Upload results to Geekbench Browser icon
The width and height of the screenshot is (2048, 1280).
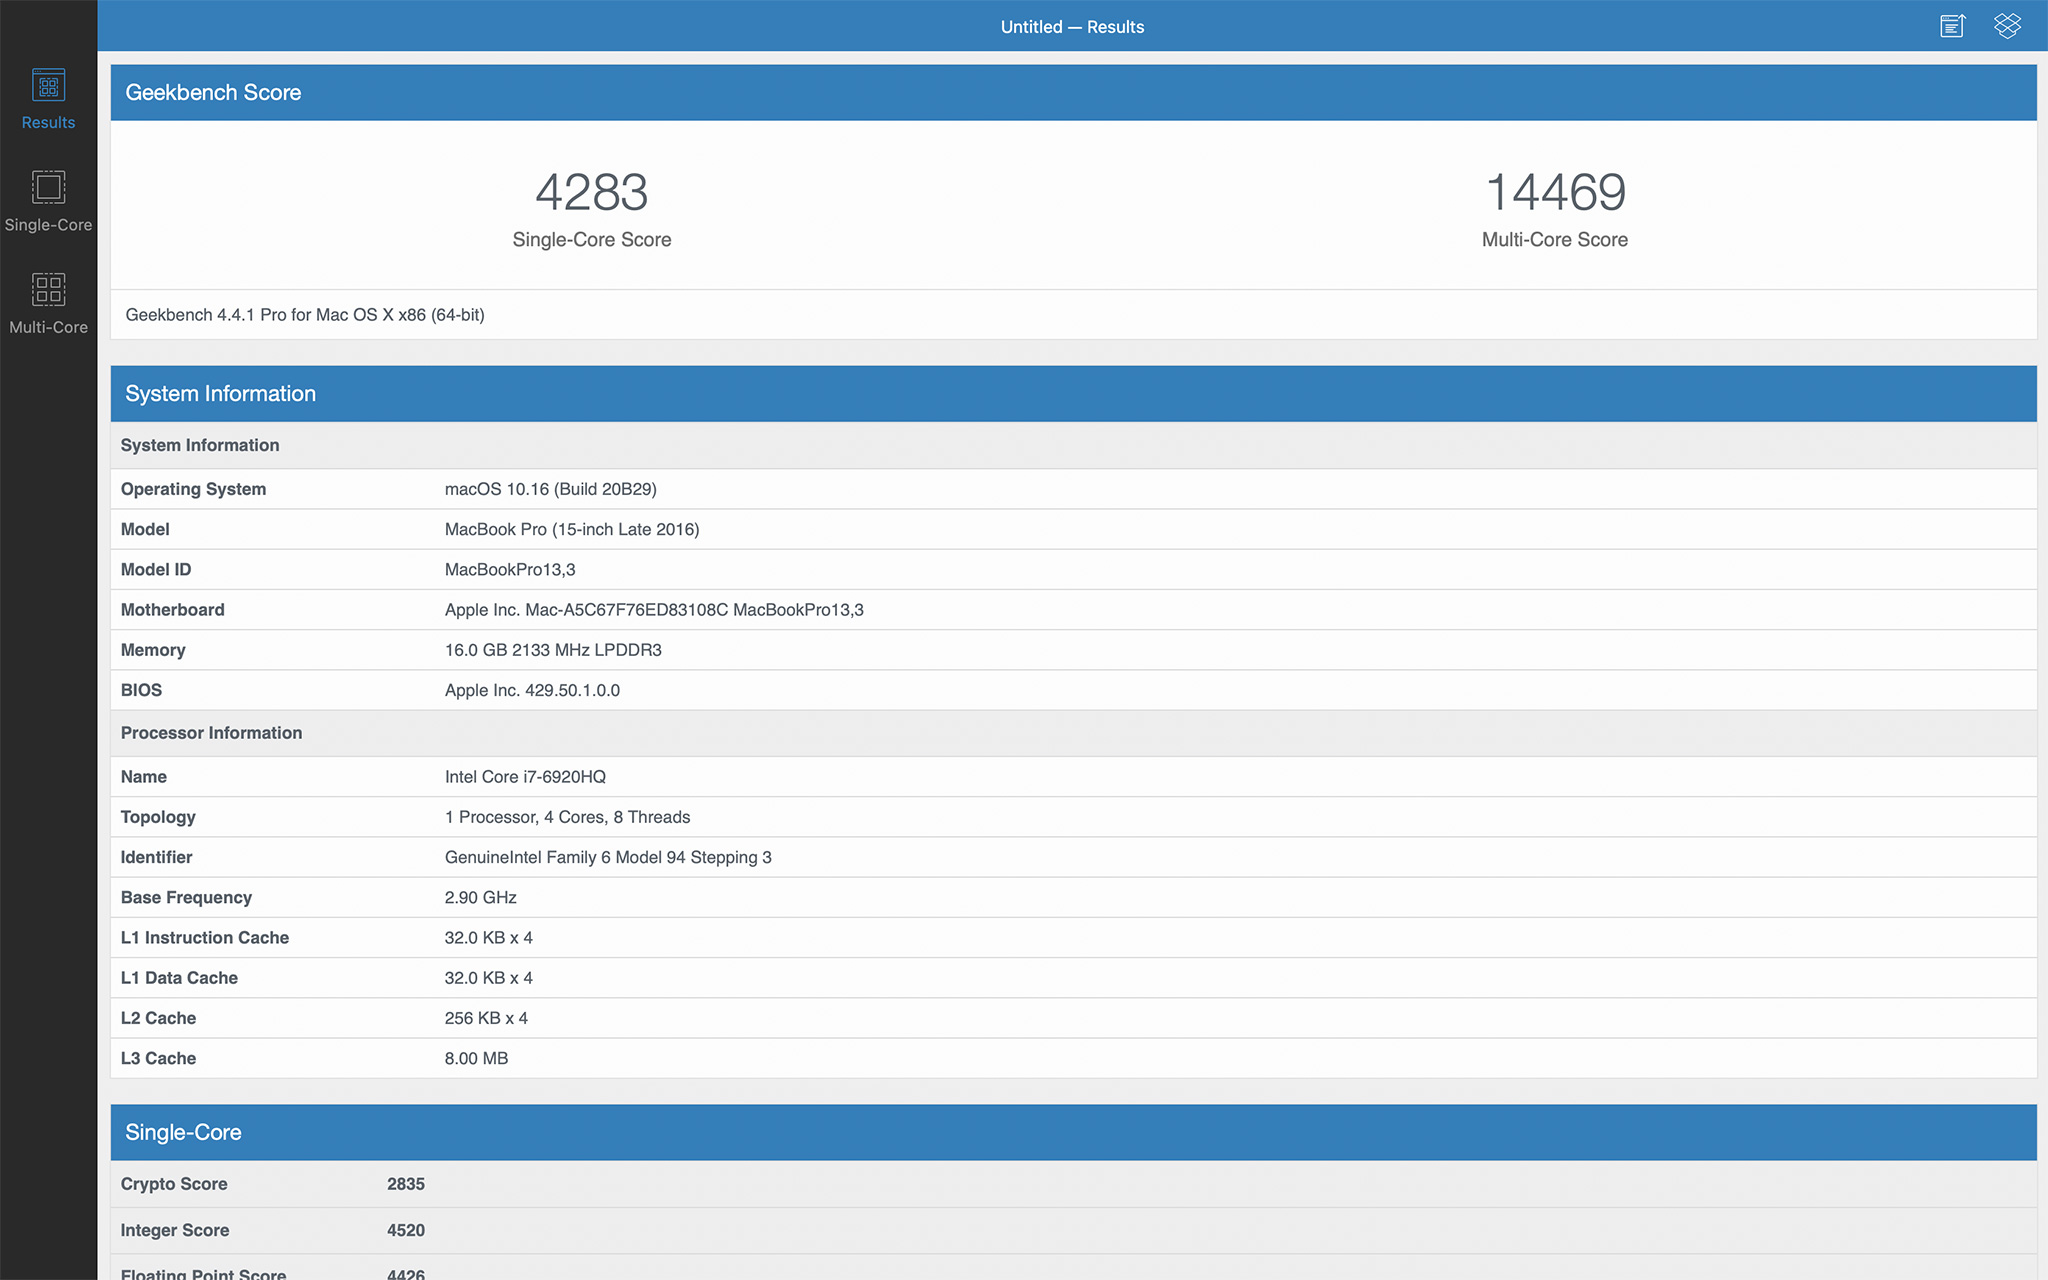pyautogui.click(x=1952, y=26)
